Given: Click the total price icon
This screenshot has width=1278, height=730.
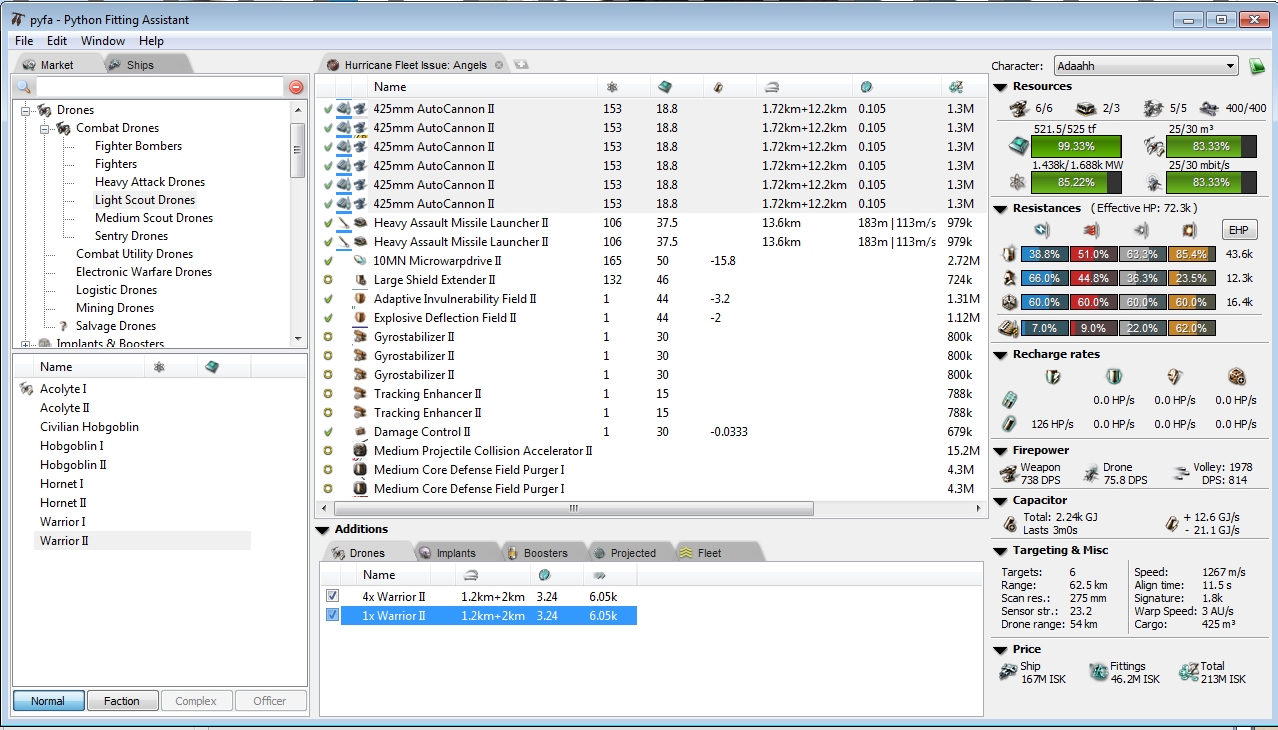Looking at the screenshot, I should pos(1188,672).
